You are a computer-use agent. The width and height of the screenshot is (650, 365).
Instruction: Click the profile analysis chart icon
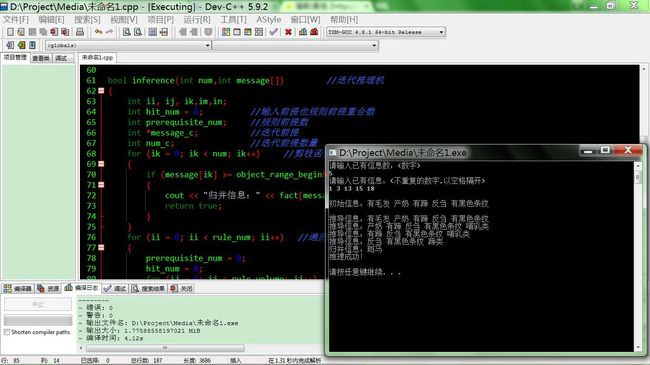tap(303, 32)
